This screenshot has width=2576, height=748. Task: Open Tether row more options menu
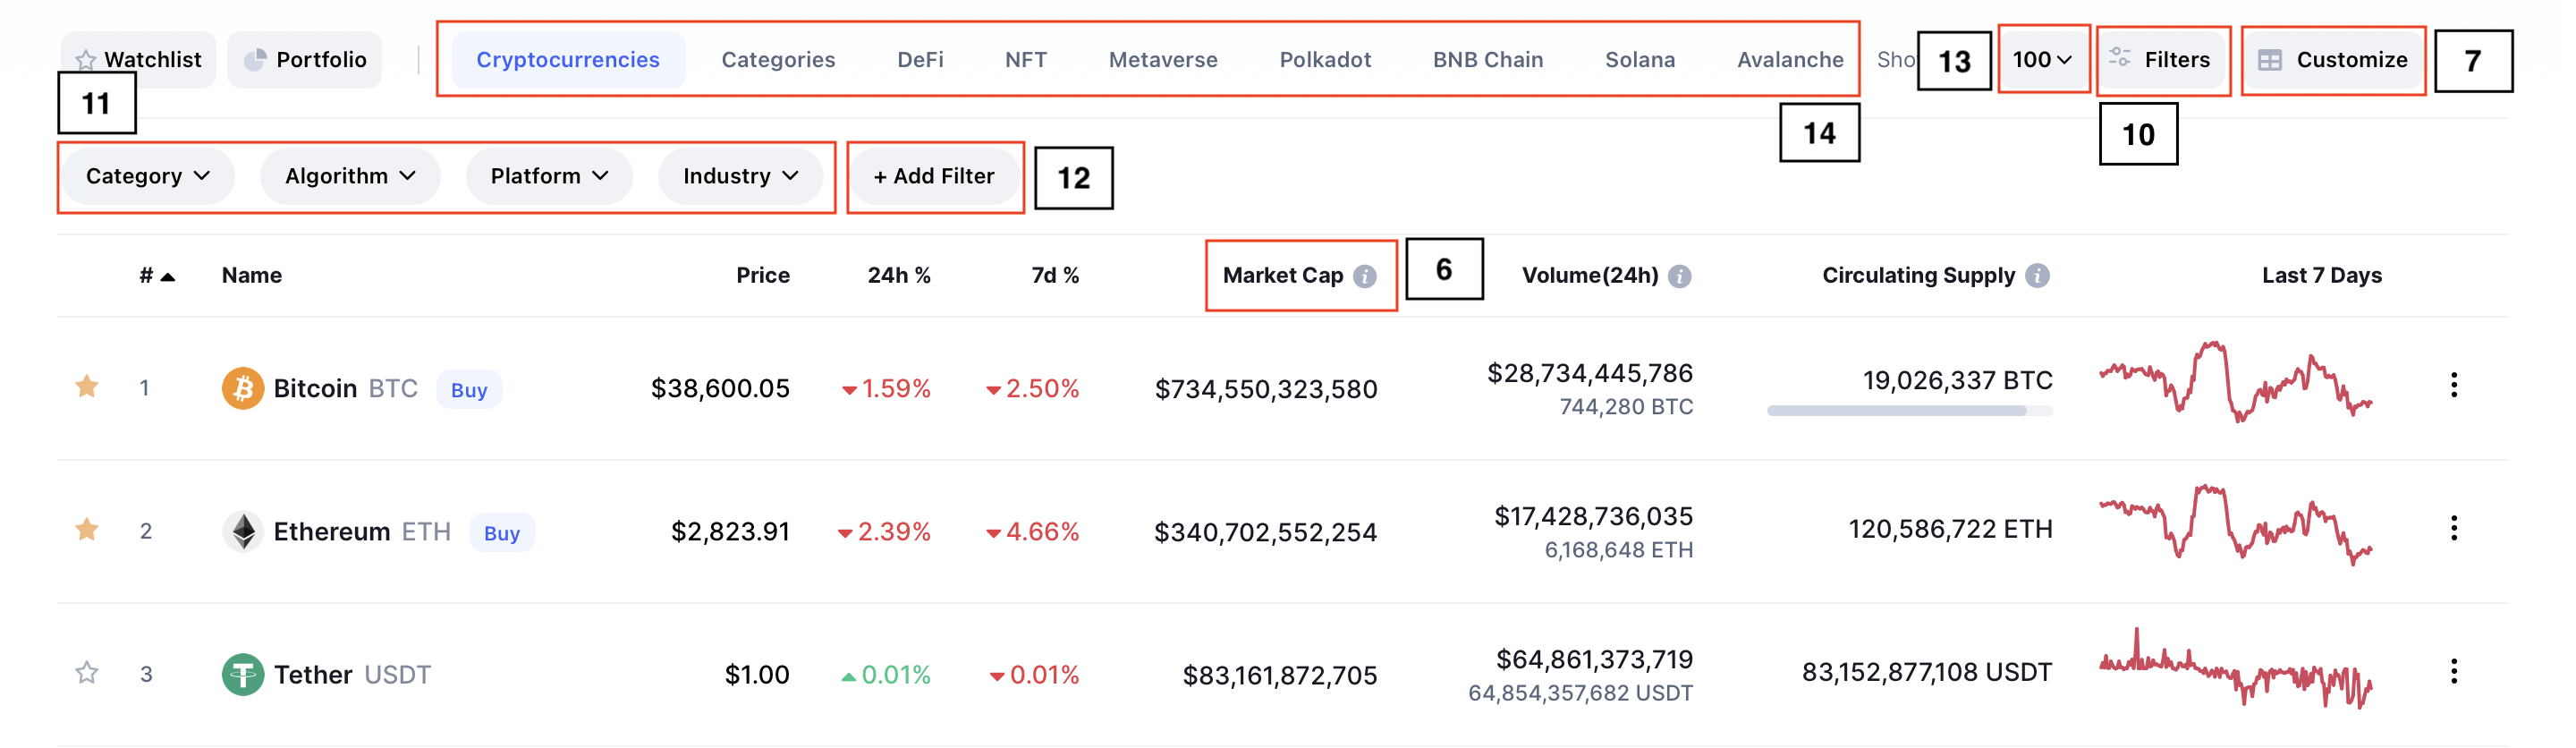coord(2454,671)
